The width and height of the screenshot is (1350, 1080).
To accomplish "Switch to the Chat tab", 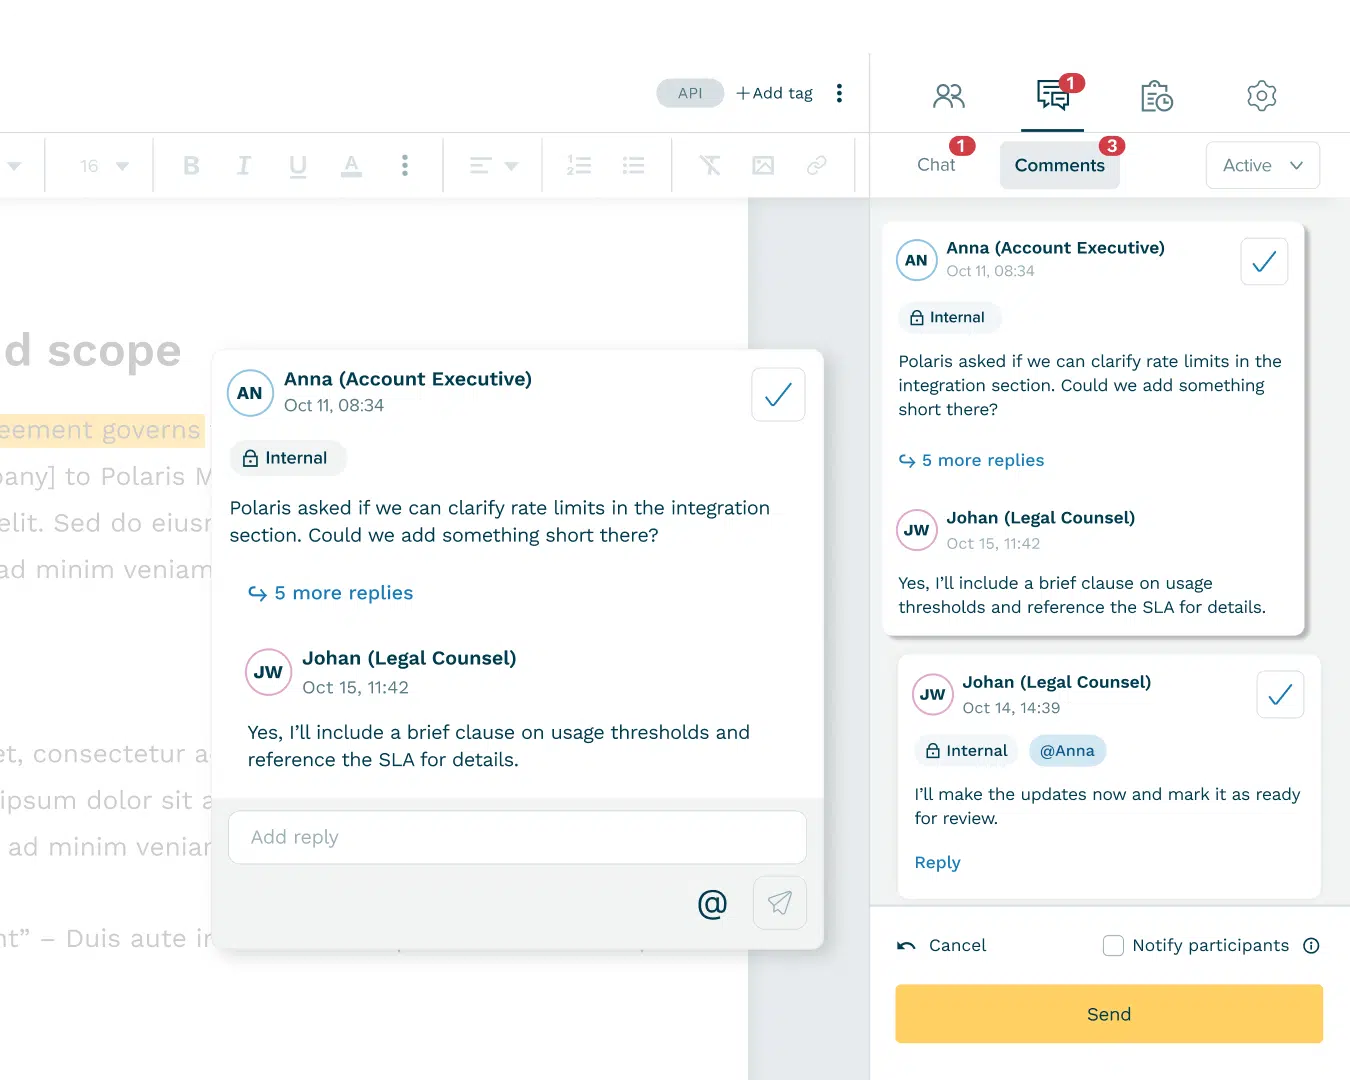I will click(x=936, y=166).
